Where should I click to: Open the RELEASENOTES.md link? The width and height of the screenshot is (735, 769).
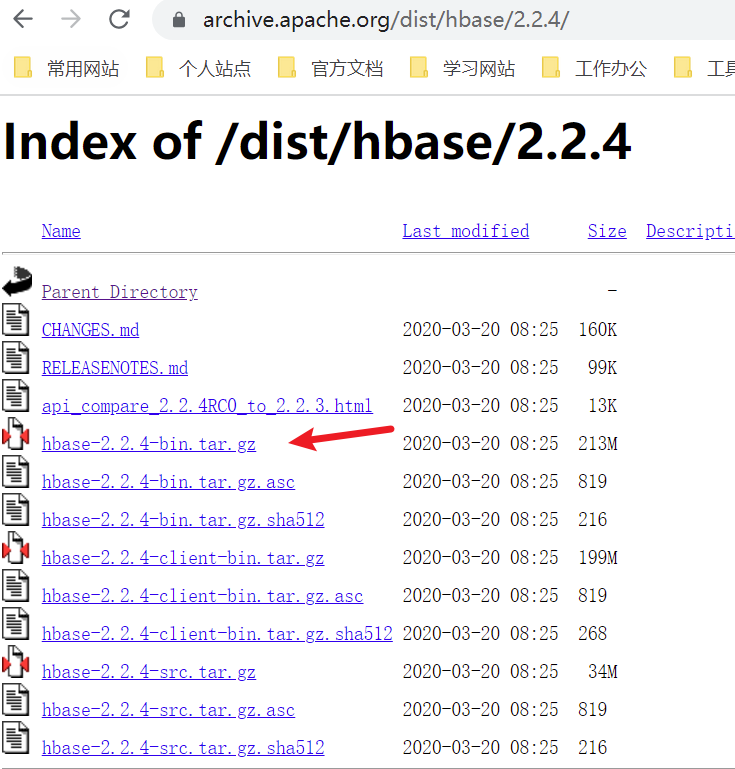(x=115, y=368)
